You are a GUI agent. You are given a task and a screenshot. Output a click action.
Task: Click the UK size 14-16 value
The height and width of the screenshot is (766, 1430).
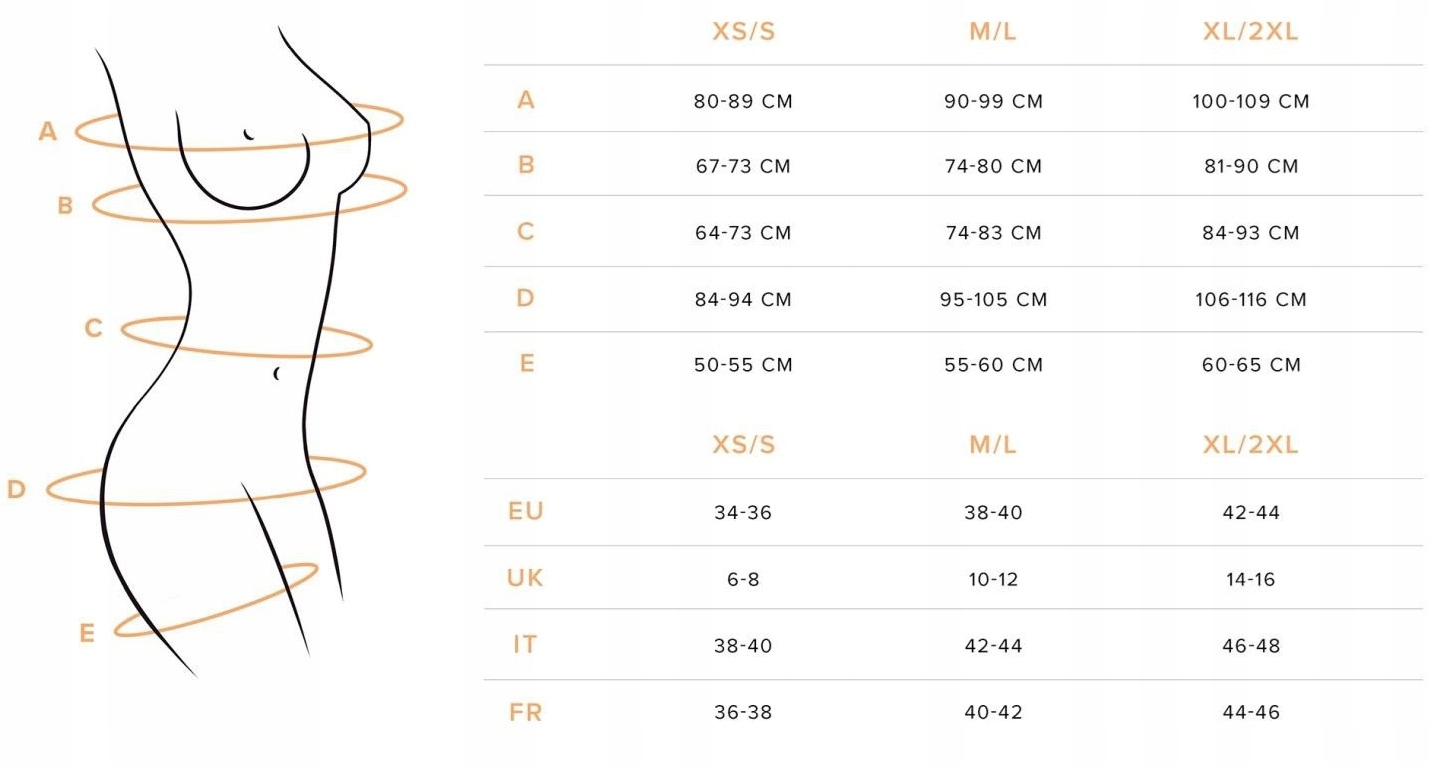click(x=1250, y=579)
